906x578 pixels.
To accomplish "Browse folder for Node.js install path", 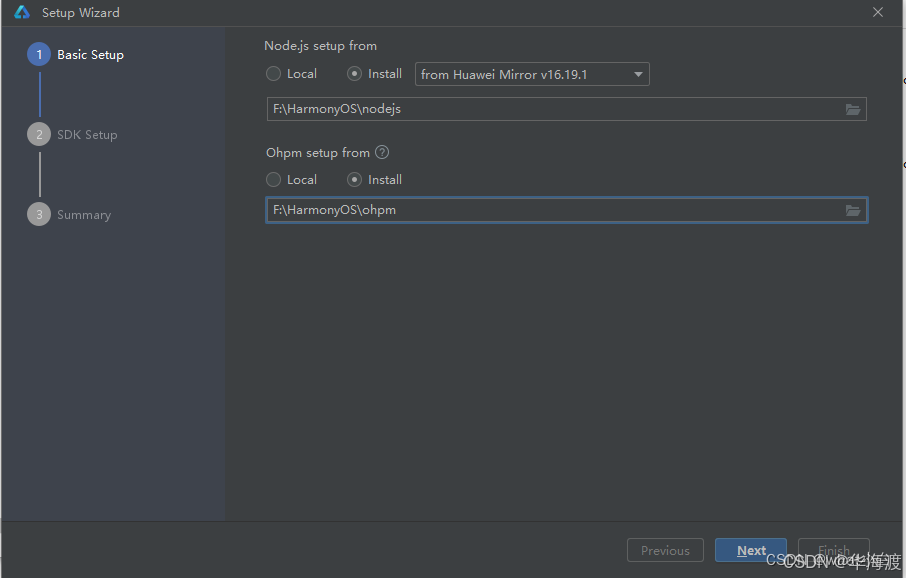I will click(x=853, y=109).
